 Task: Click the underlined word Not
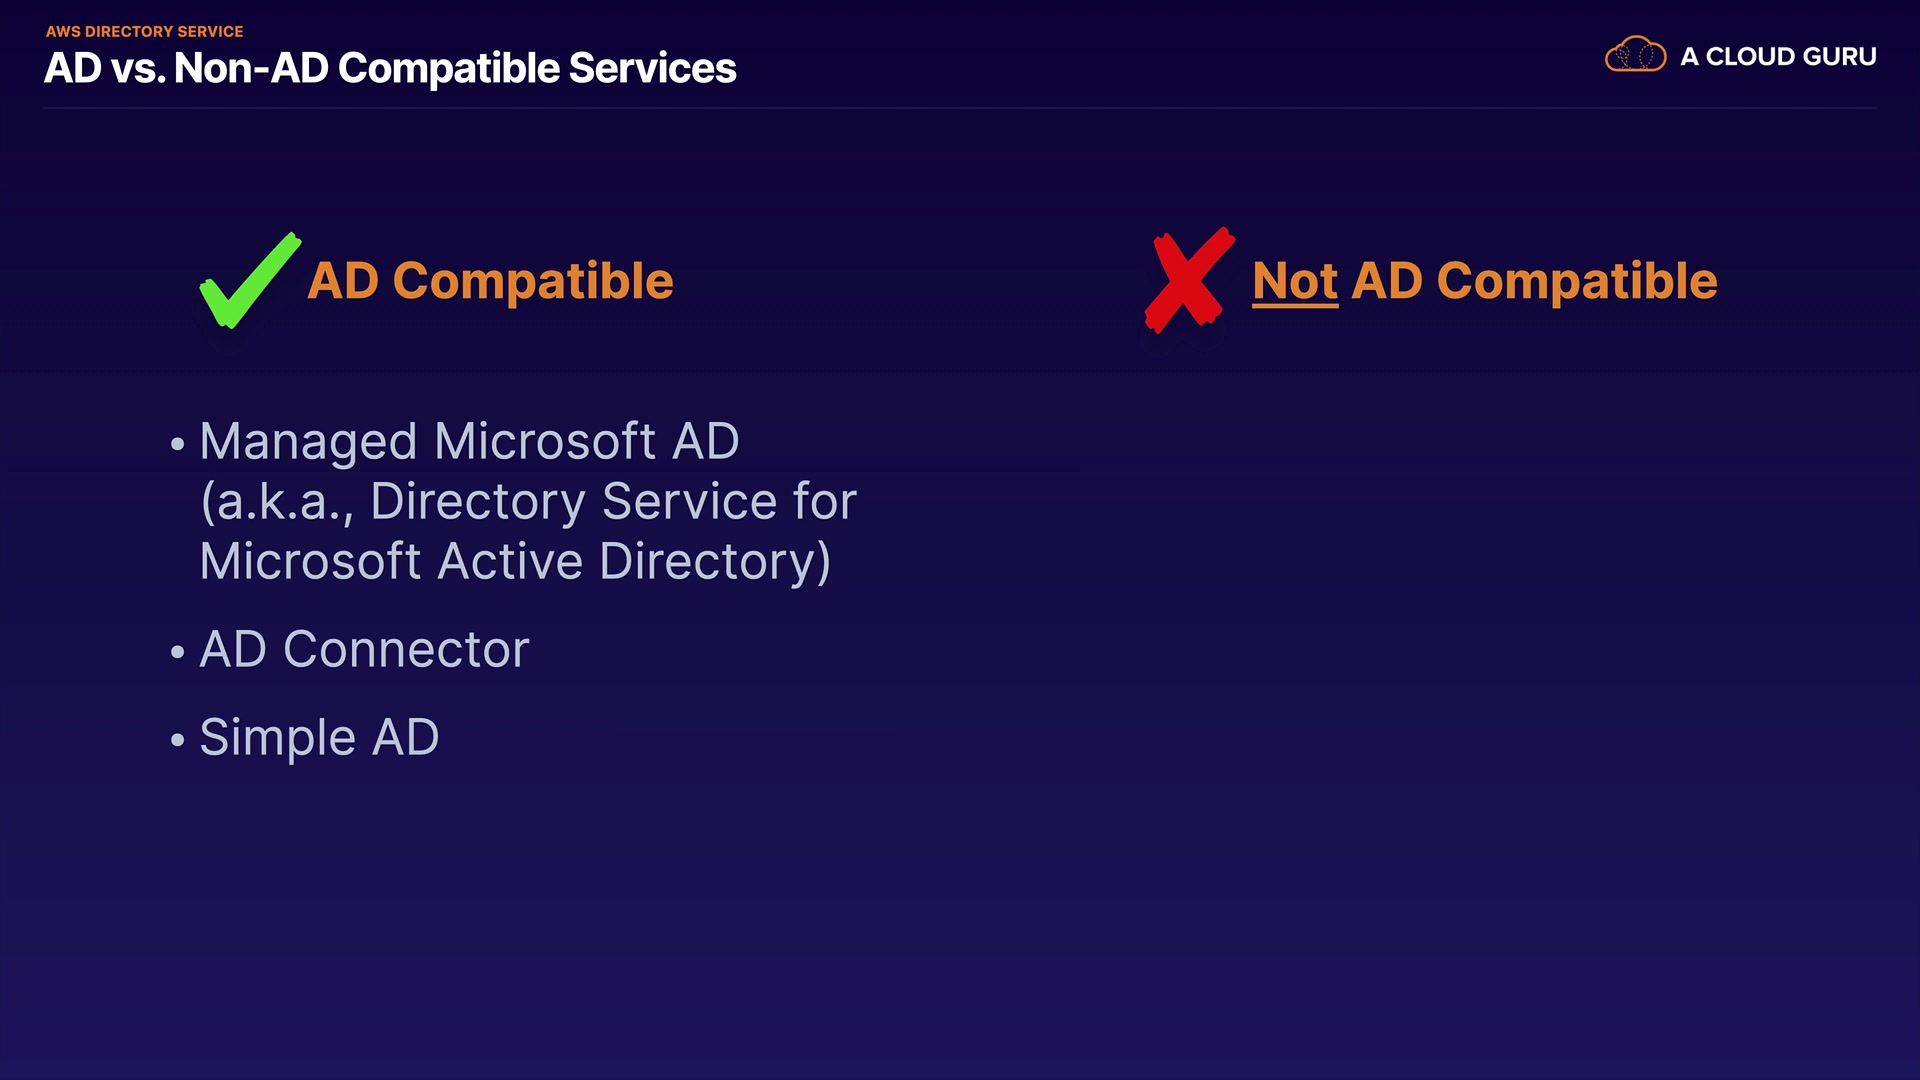(x=1295, y=281)
